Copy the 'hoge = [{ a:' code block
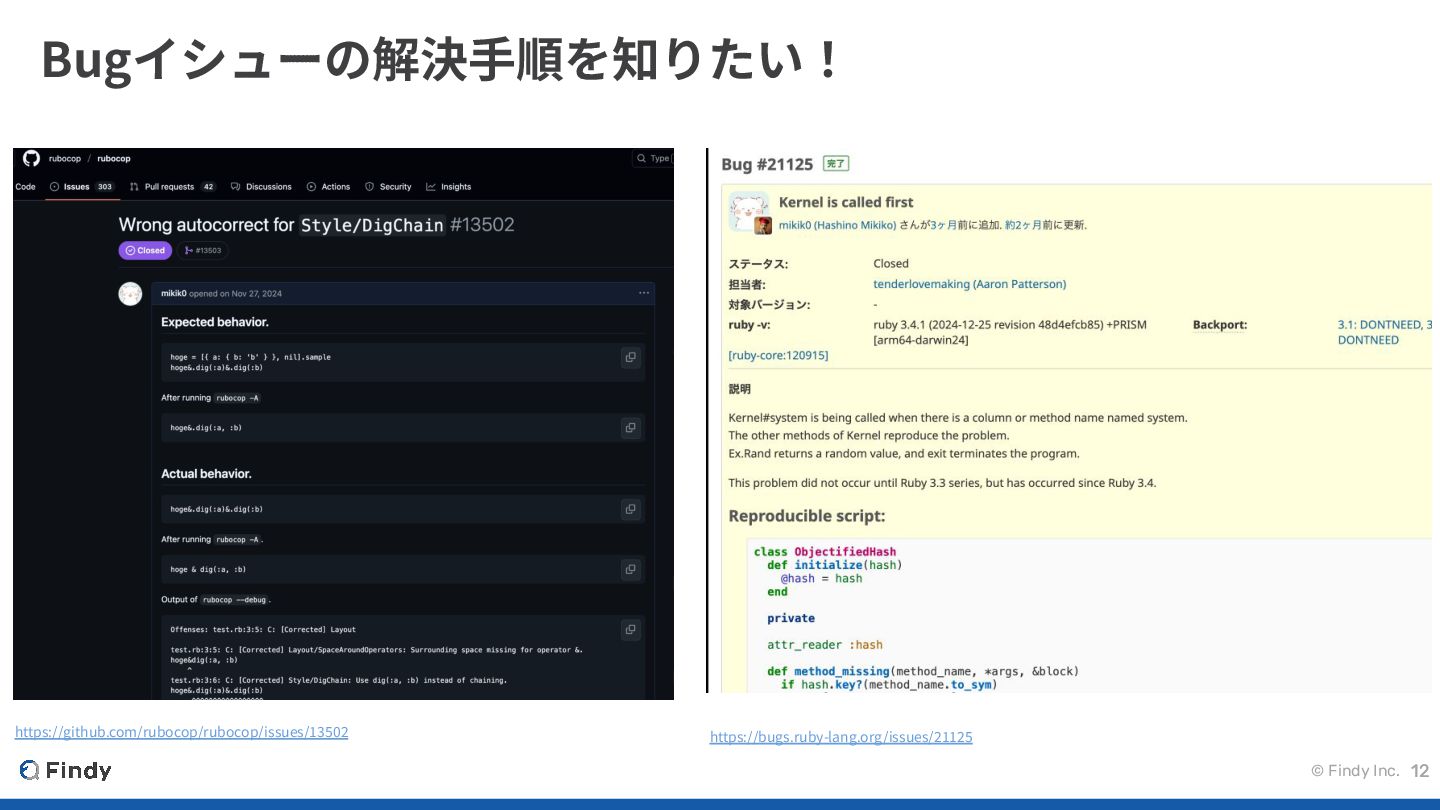The width and height of the screenshot is (1440, 810). tap(630, 357)
